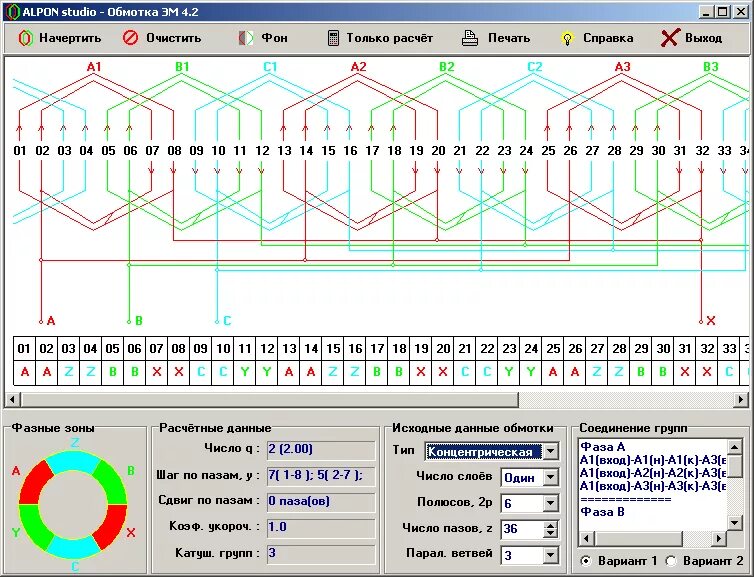Open the Число слоёв dropdown
This screenshot has height=577, width=754.
pyautogui.click(x=551, y=477)
